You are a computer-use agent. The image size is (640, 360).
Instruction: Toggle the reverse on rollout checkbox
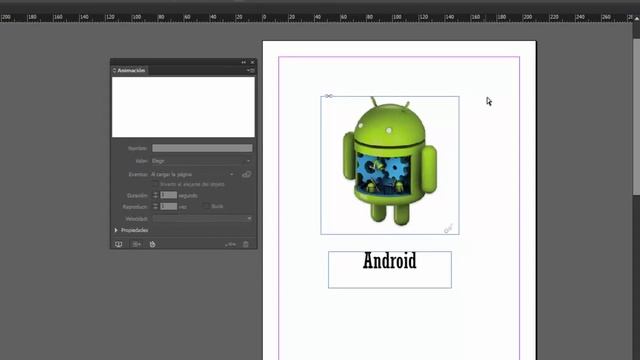tap(156, 184)
